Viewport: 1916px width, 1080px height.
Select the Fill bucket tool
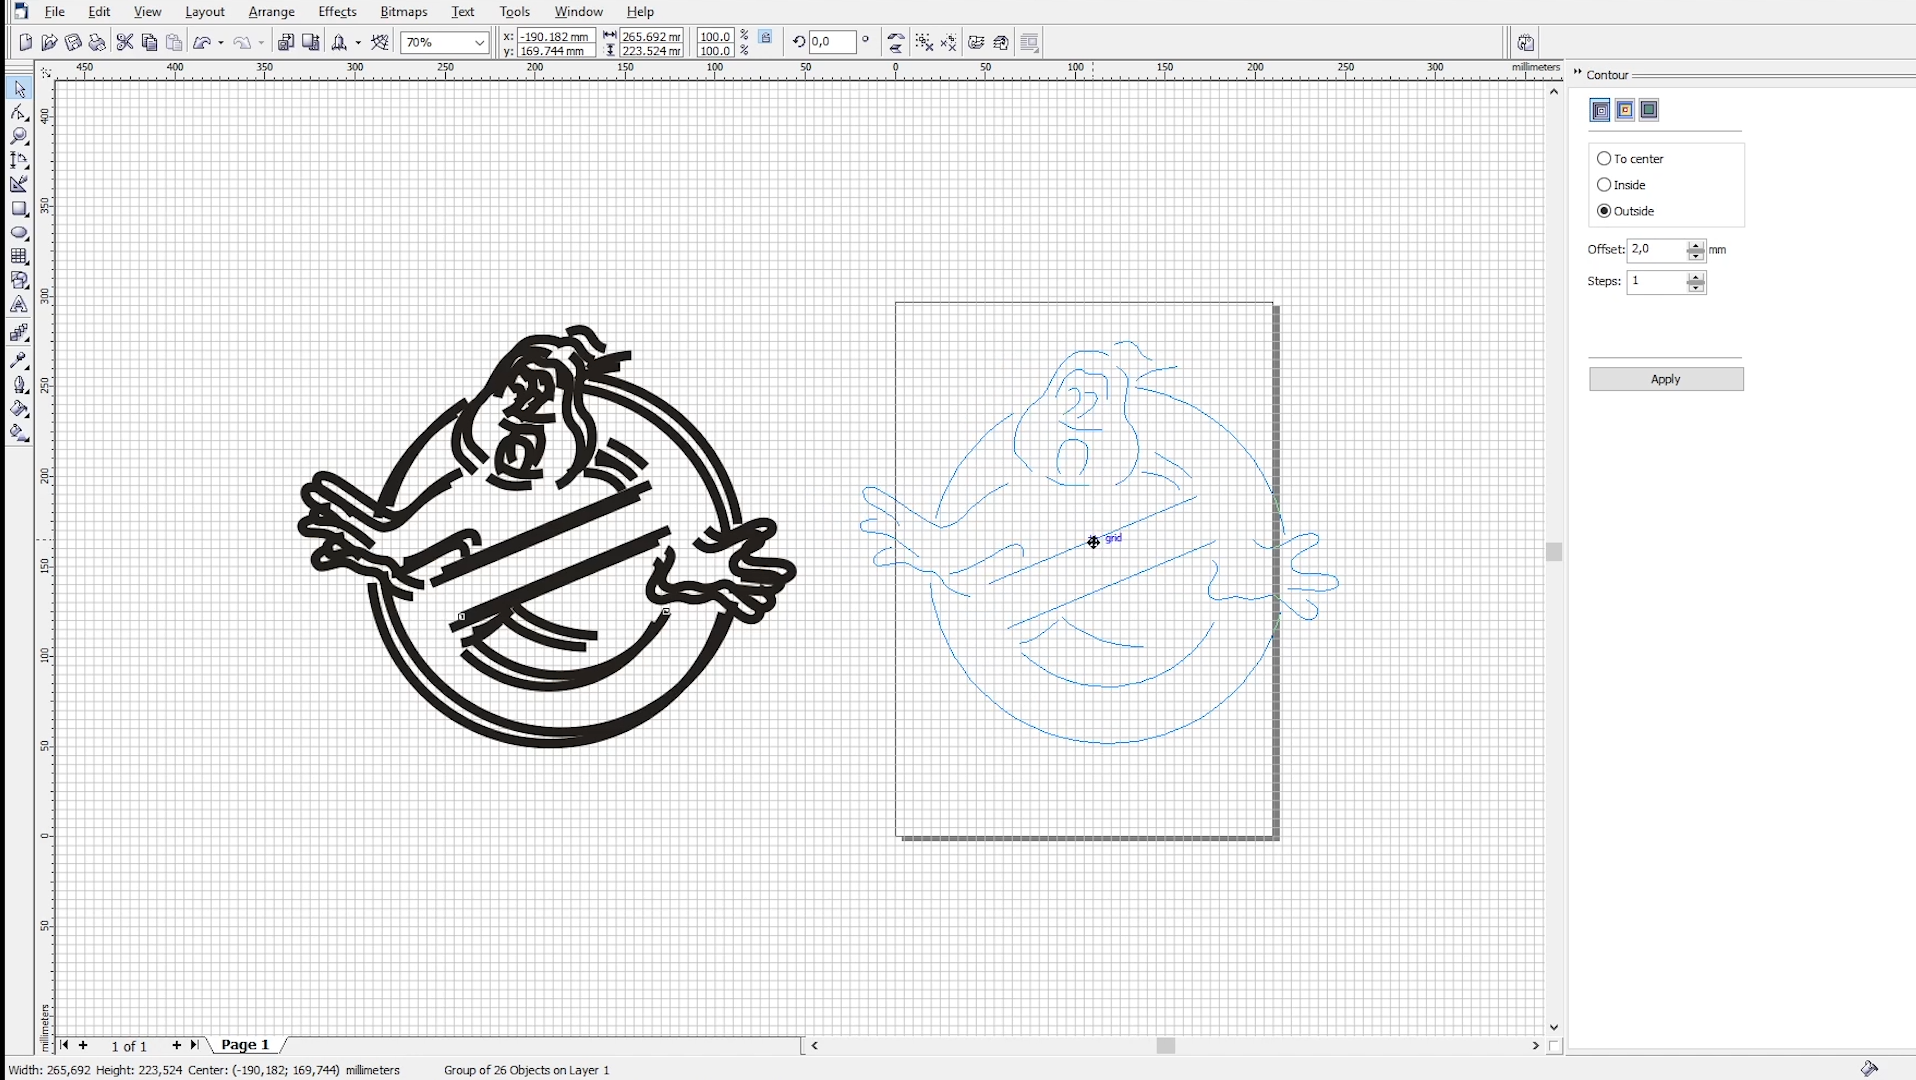point(19,409)
